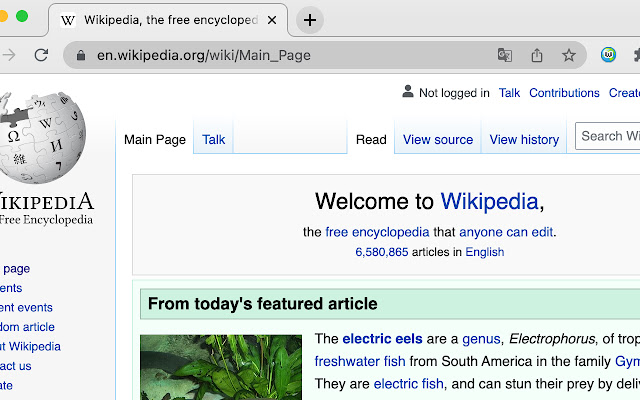This screenshot has width=640, height=400.
Task: Click the Contributions link at top
Action: point(564,93)
